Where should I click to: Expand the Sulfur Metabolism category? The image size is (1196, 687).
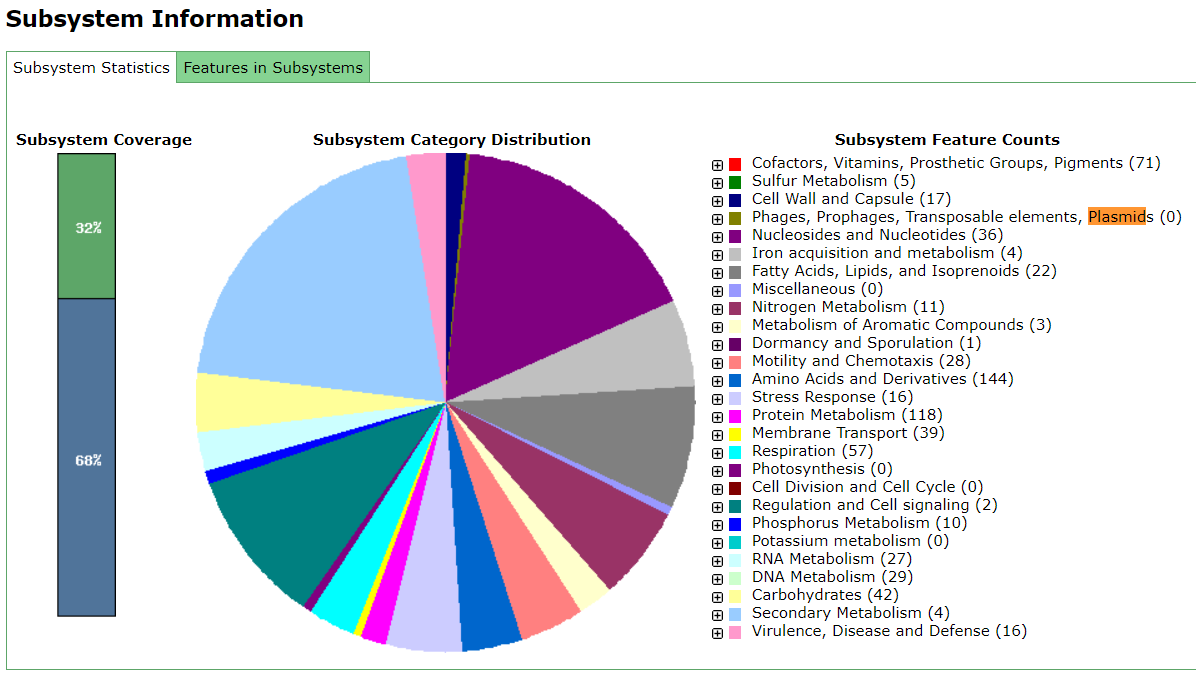pyautogui.click(x=717, y=183)
